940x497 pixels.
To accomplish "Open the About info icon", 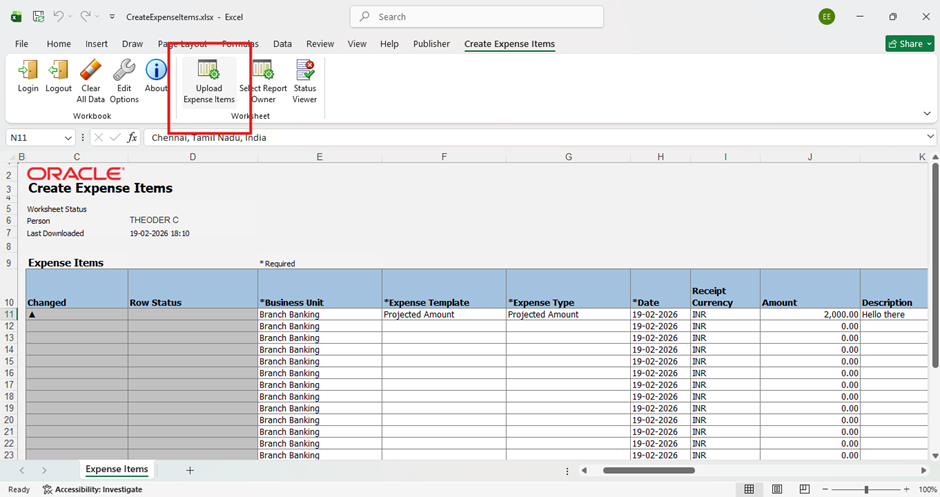I will point(156,70).
